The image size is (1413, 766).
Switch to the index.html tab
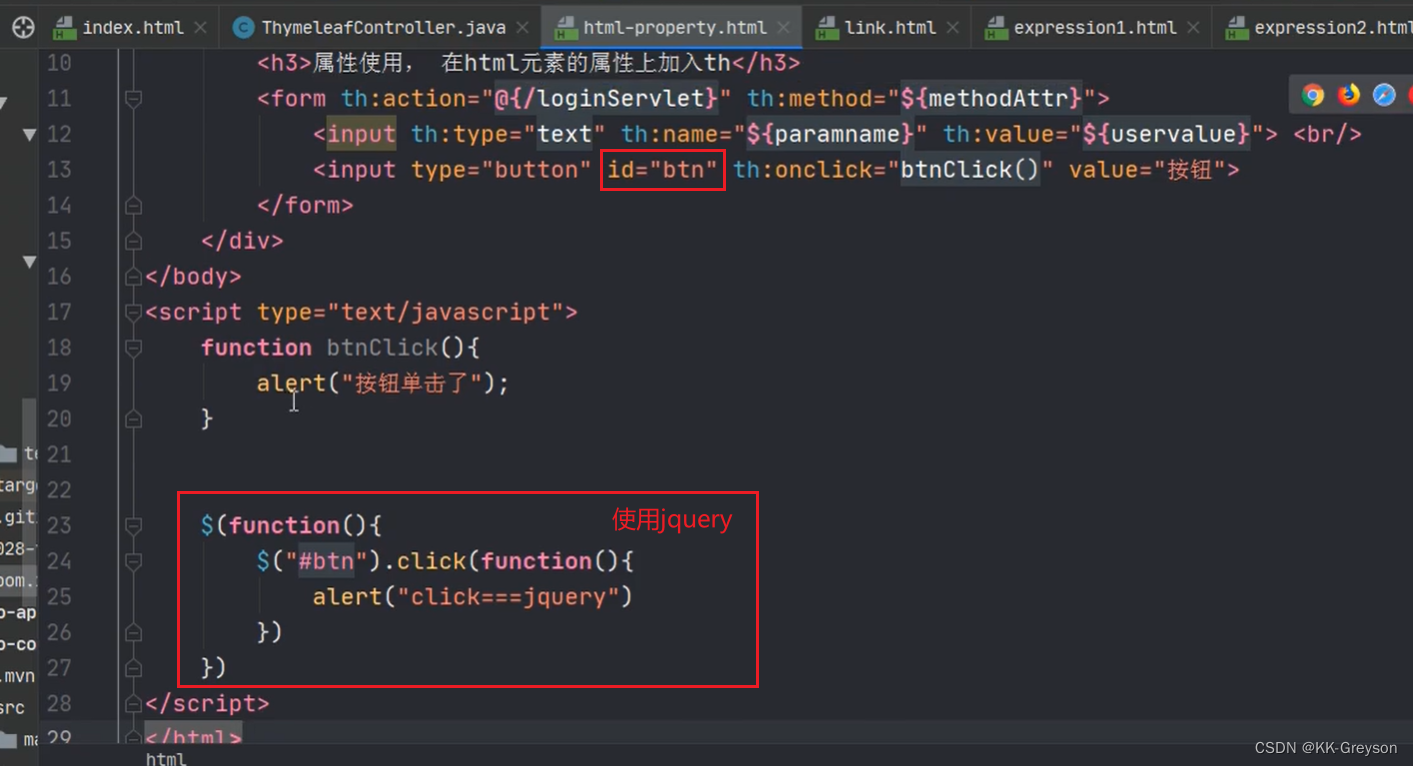click(133, 28)
